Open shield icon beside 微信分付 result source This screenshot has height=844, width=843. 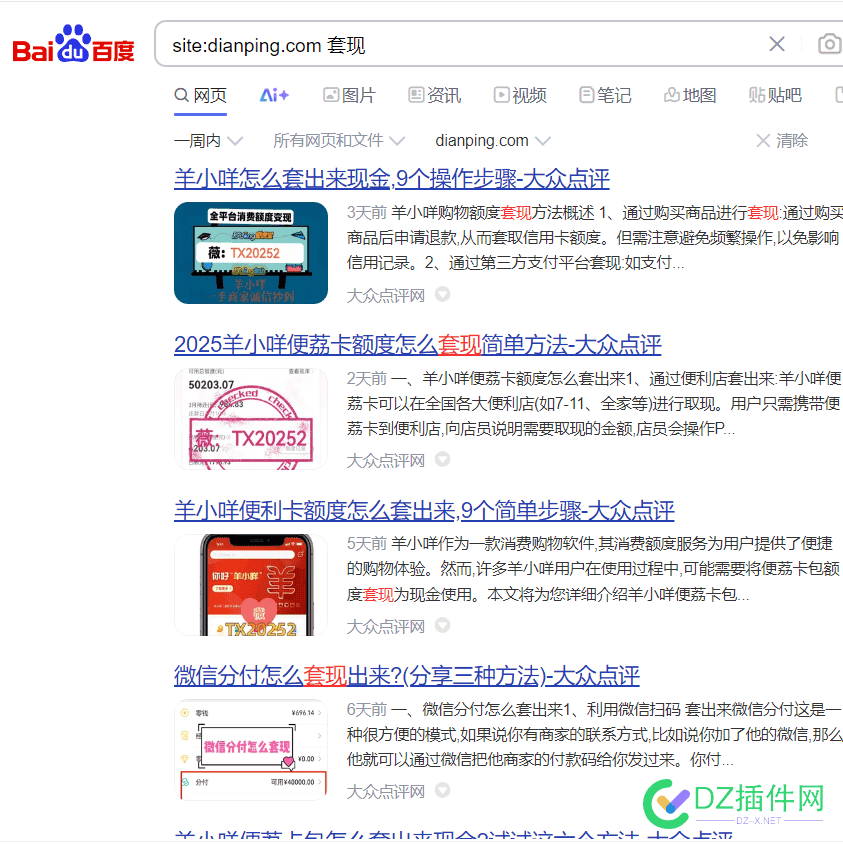[442, 791]
